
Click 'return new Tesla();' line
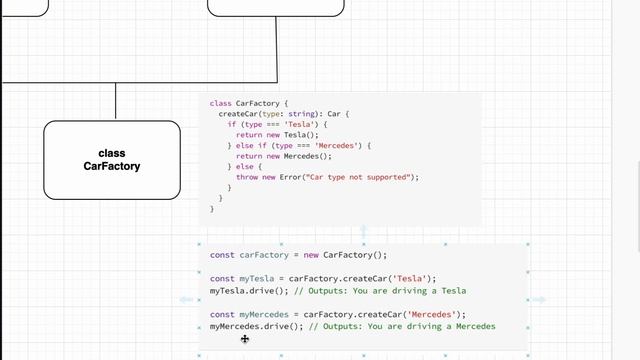pyautogui.click(x=277, y=135)
